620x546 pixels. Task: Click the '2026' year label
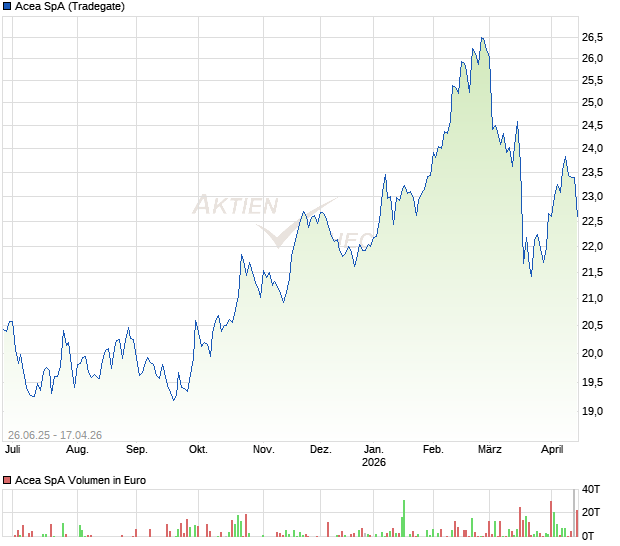(x=374, y=462)
